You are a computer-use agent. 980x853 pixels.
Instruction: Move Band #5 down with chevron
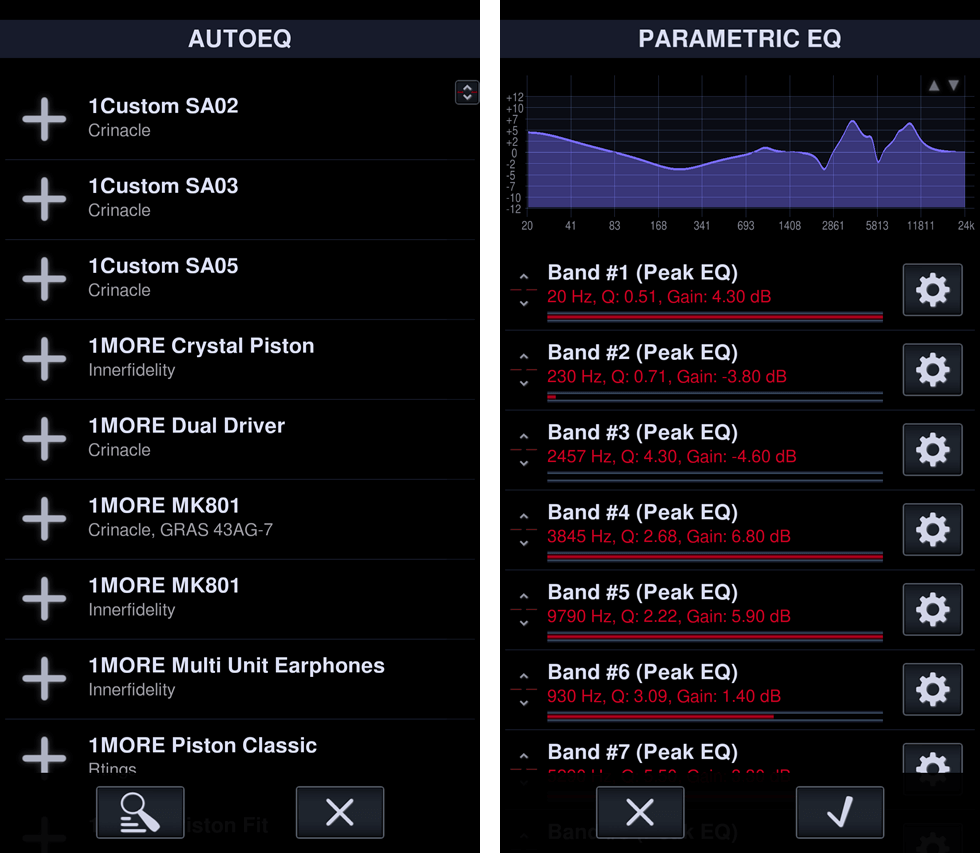coord(524,624)
